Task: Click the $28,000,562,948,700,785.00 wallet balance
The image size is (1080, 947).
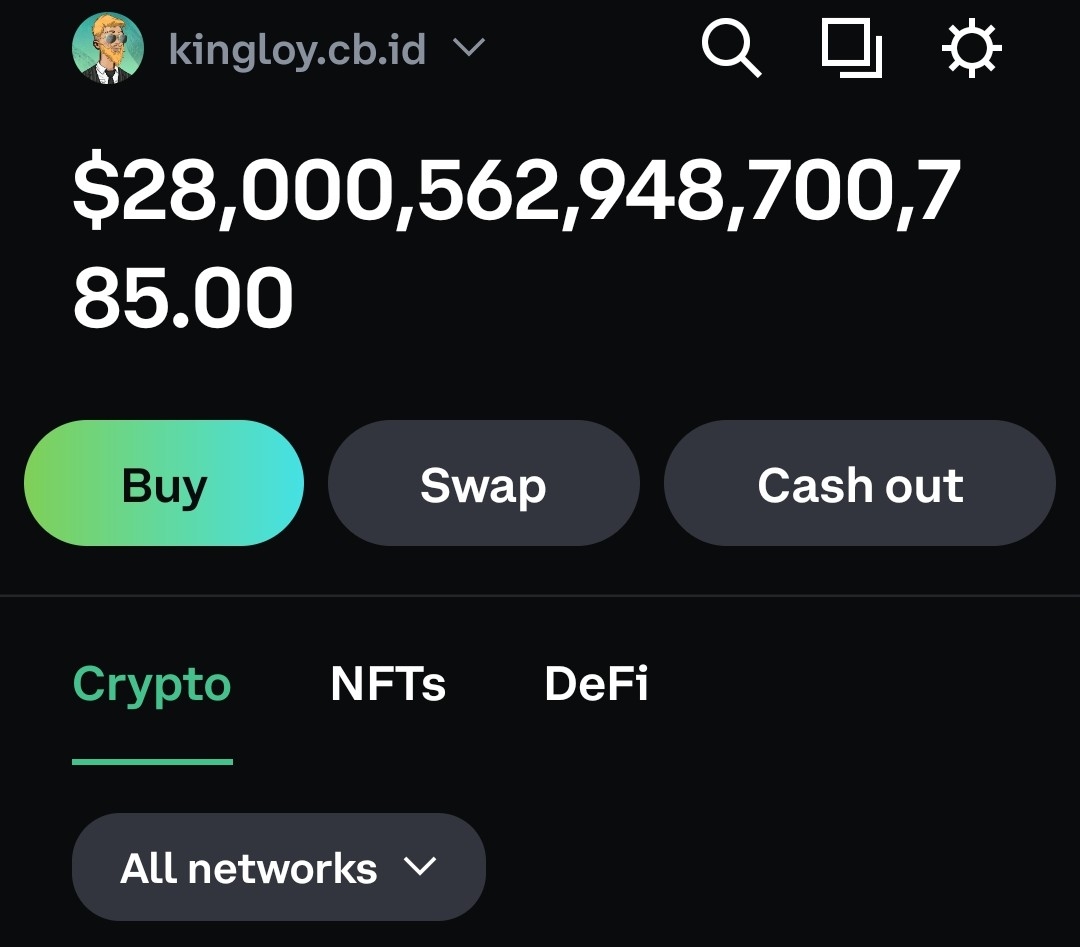Action: [x=517, y=240]
